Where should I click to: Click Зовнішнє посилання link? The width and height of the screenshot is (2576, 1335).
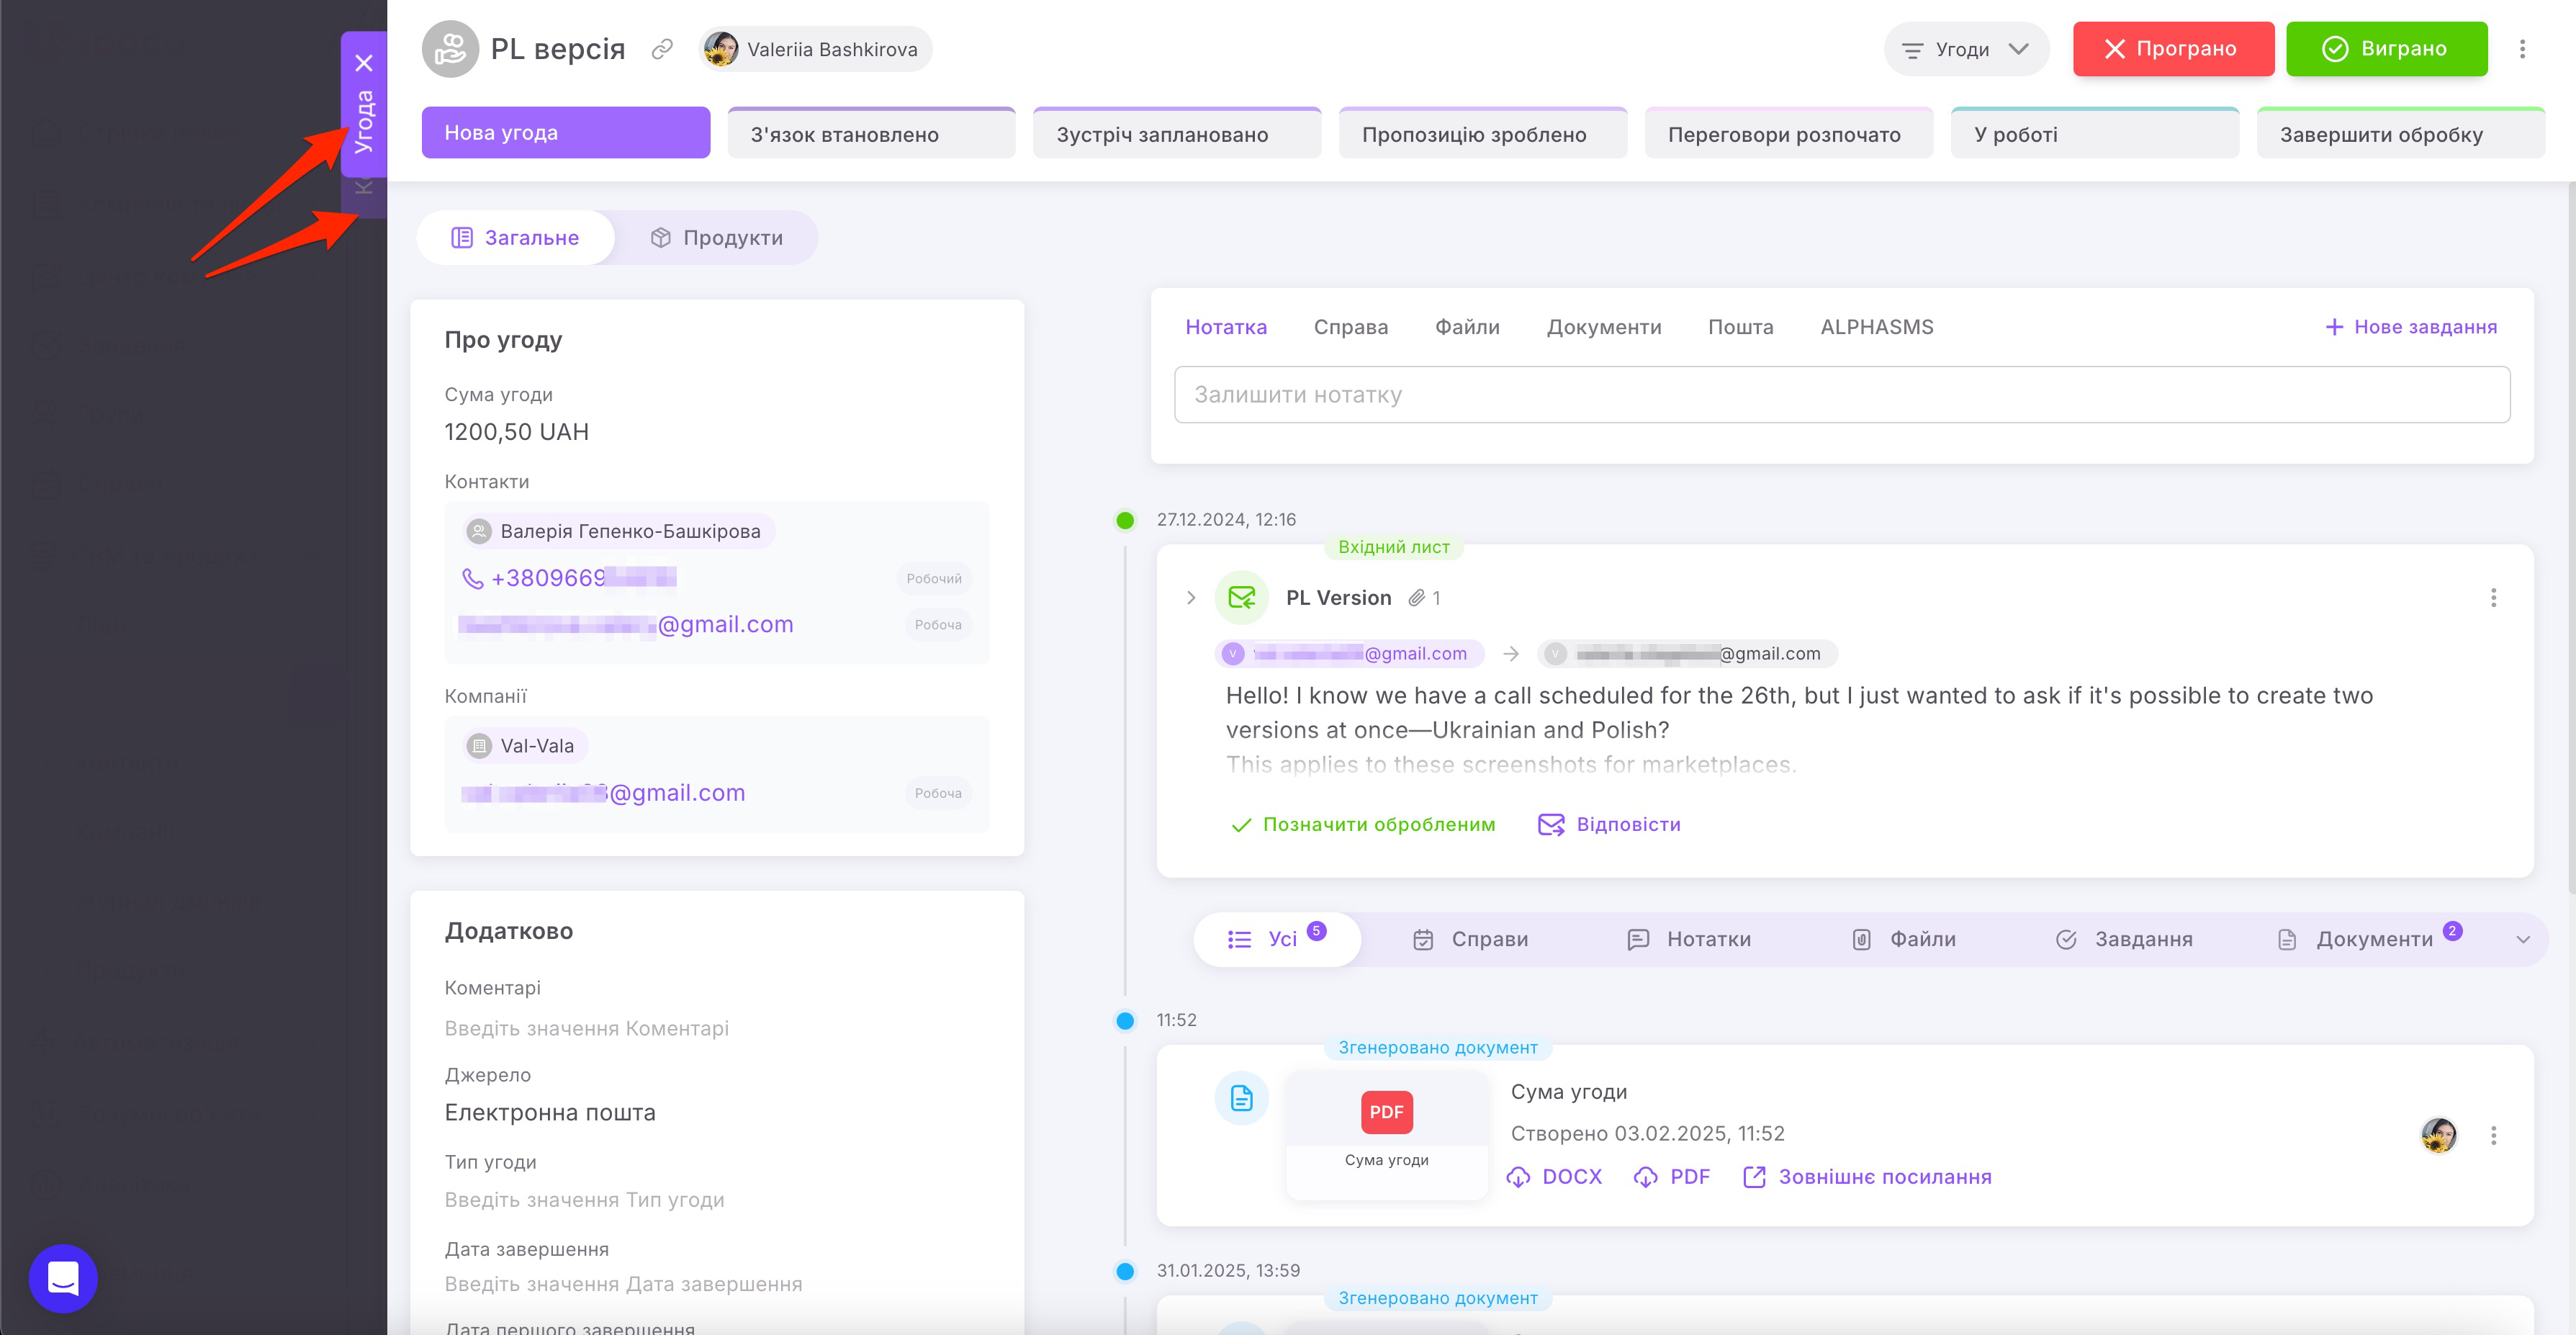pyautogui.click(x=1867, y=1177)
